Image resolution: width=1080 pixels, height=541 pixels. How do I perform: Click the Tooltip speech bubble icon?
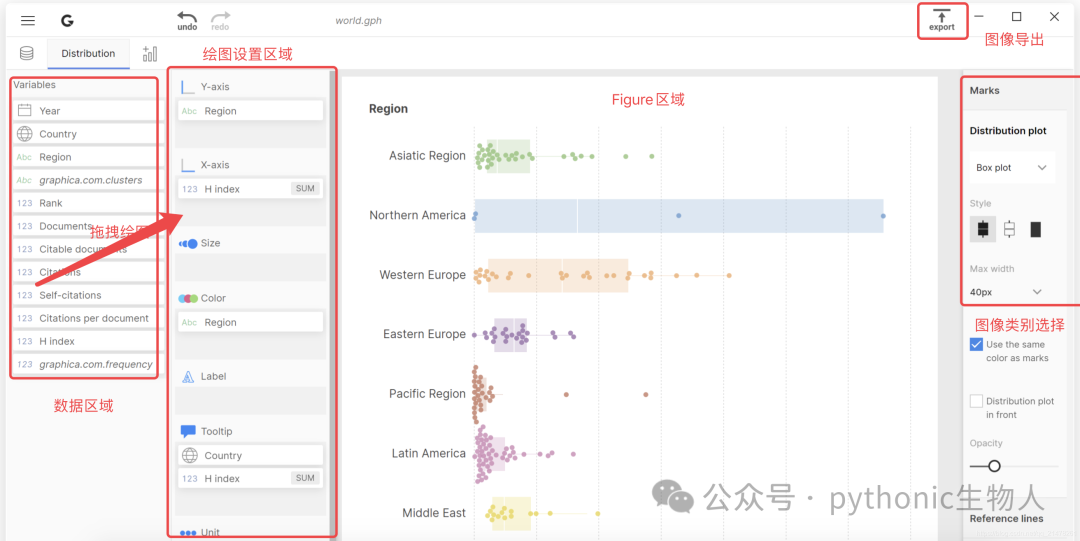point(188,431)
